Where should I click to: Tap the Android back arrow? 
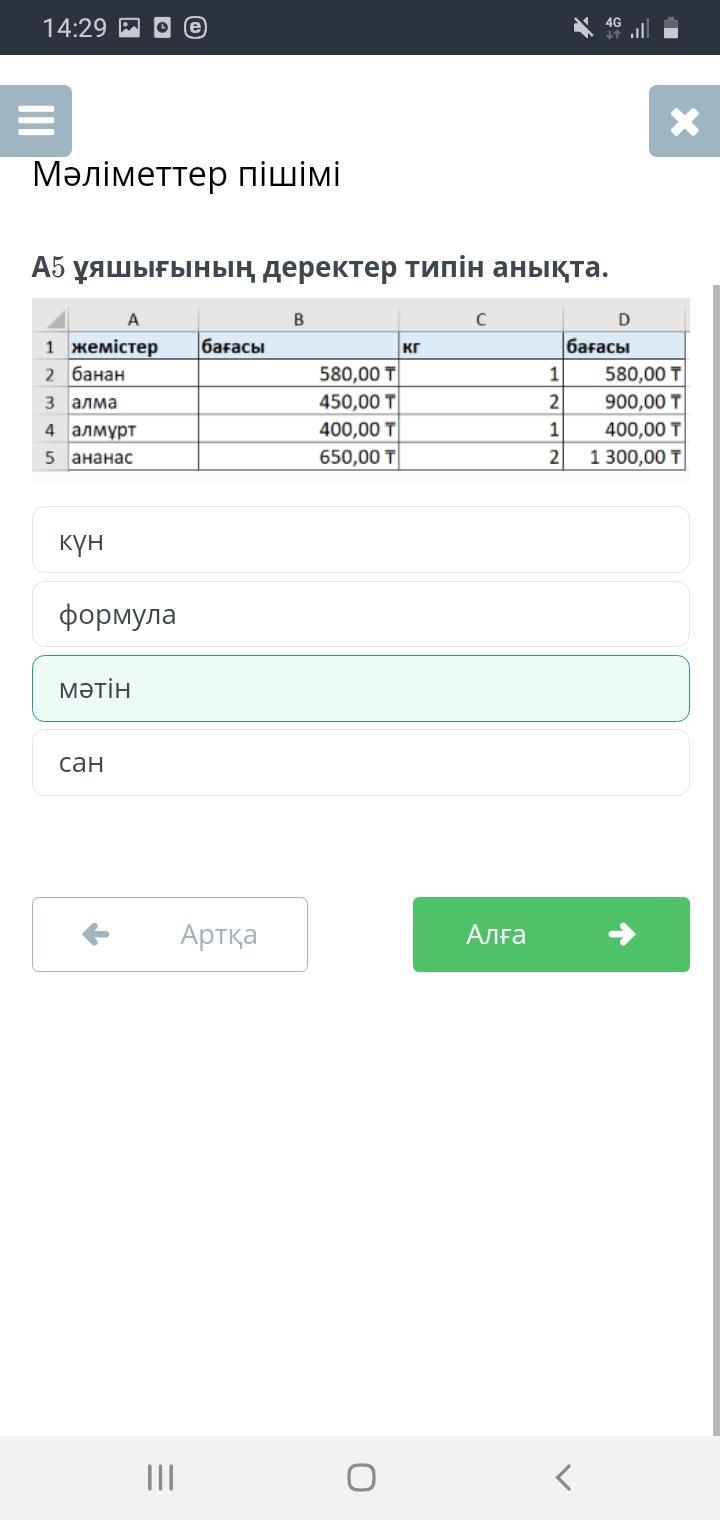[563, 1477]
